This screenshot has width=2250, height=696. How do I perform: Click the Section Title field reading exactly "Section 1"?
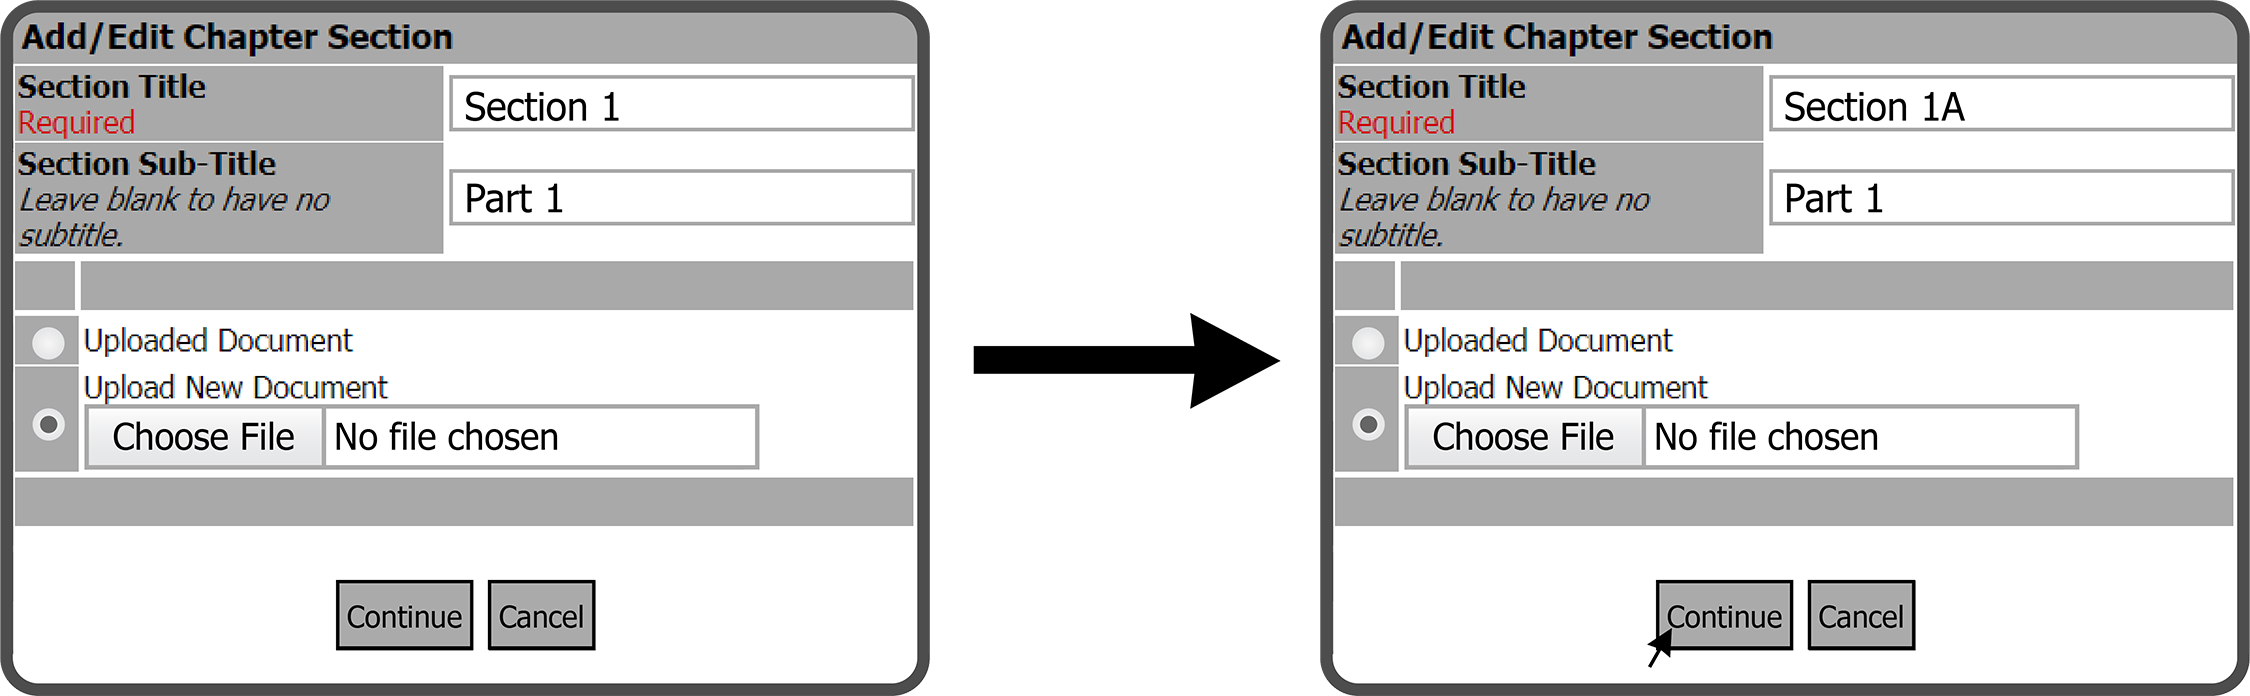(680, 105)
